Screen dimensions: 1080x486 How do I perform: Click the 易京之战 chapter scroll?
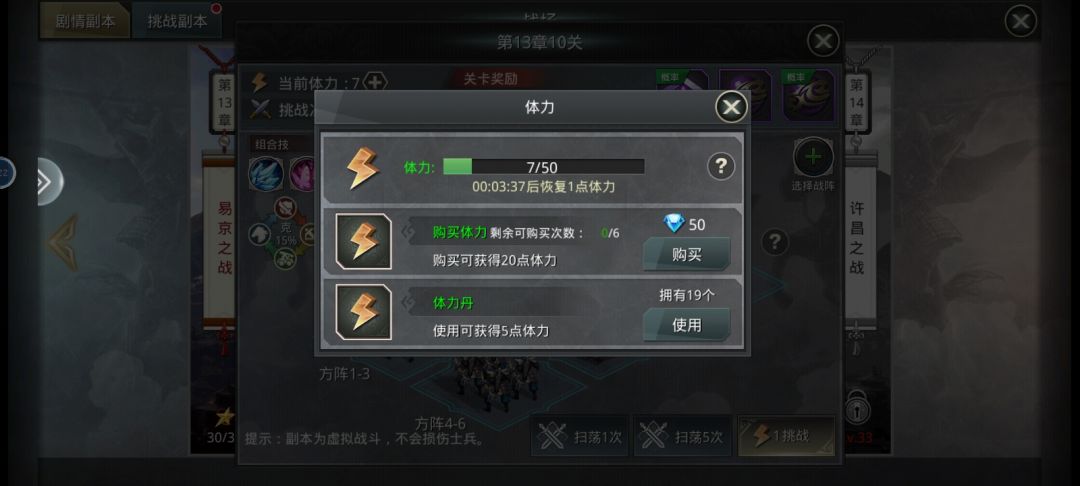pyautogui.click(x=225, y=238)
